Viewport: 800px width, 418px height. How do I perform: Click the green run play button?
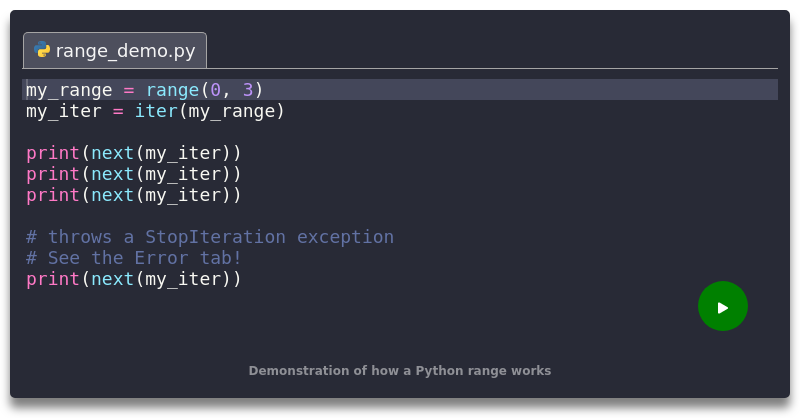point(722,307)
